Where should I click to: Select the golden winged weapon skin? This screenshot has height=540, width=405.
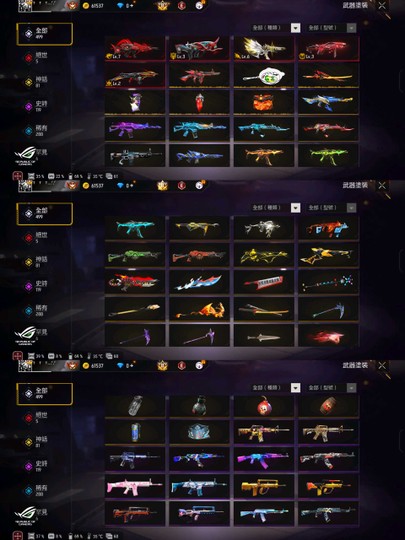264,48
